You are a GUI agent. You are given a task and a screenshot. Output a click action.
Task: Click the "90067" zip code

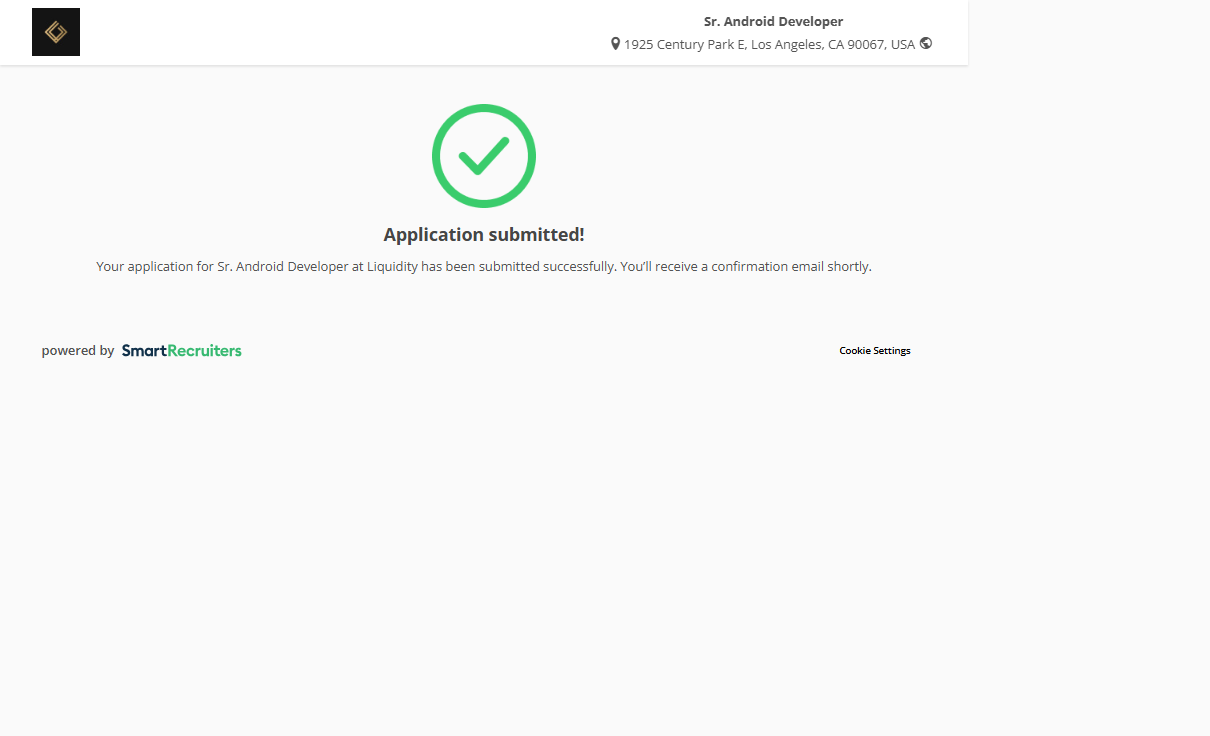click(867, 44)
